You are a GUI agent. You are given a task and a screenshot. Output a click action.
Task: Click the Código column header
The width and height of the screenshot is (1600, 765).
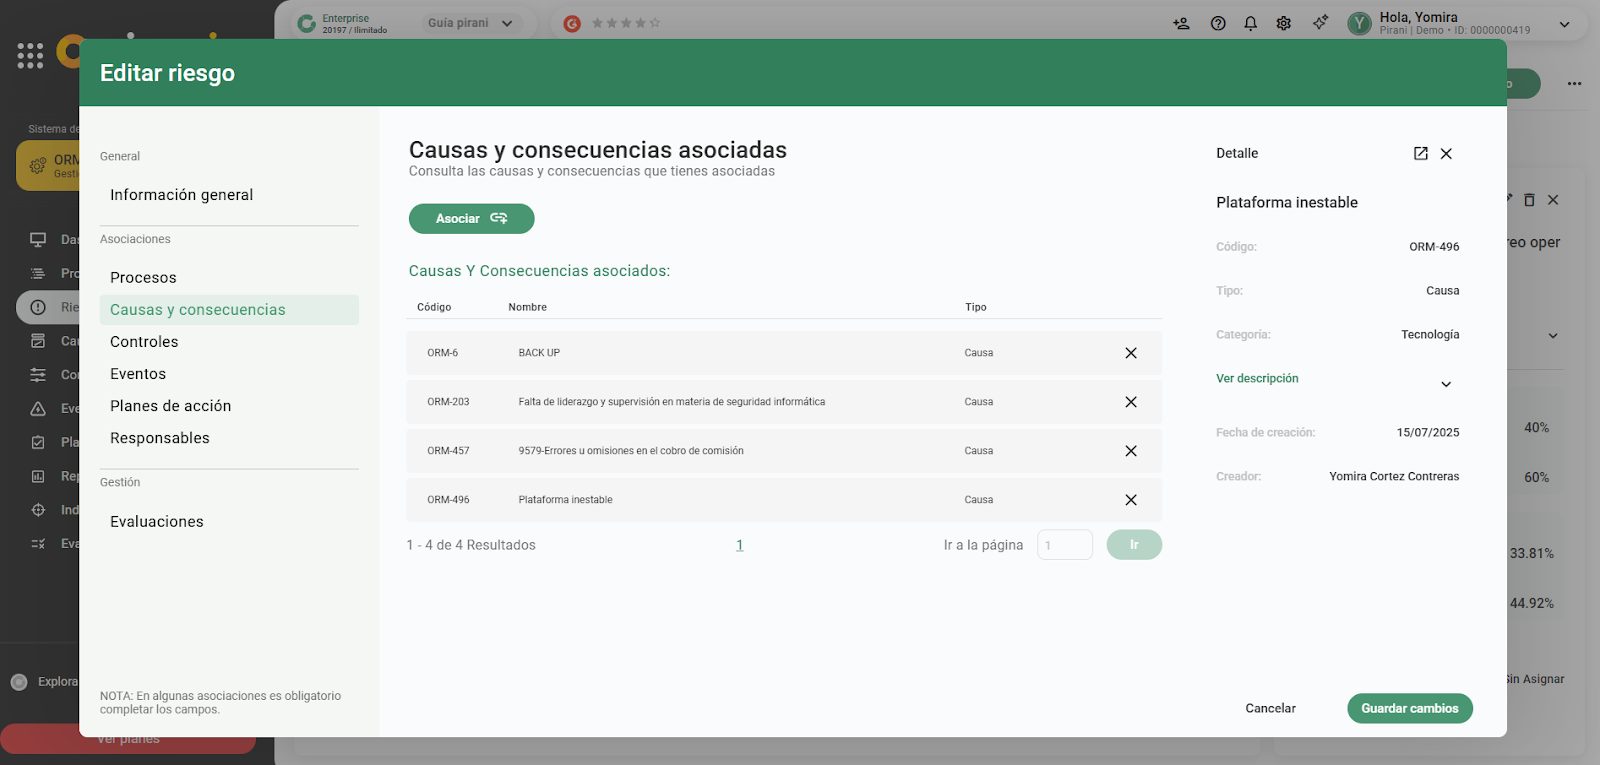pyautogui.click(x=434, y=307)
